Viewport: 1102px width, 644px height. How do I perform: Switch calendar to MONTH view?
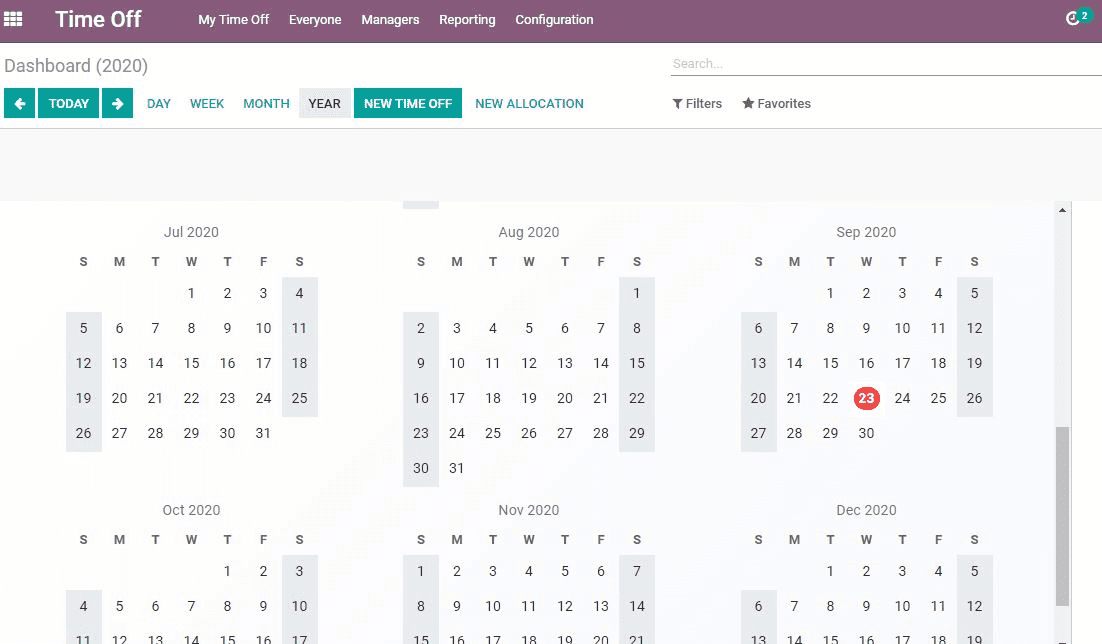pos(266,103)
